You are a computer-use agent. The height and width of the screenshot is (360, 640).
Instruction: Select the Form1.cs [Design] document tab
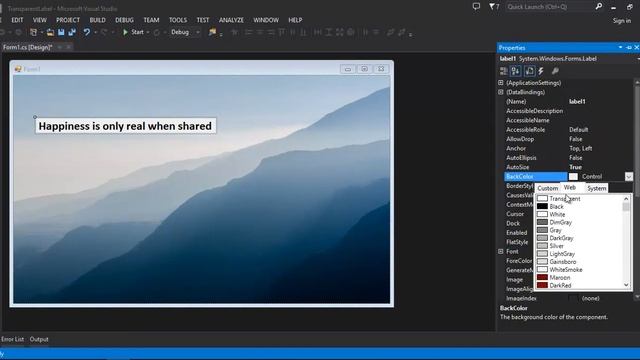(x=27, y=47)
